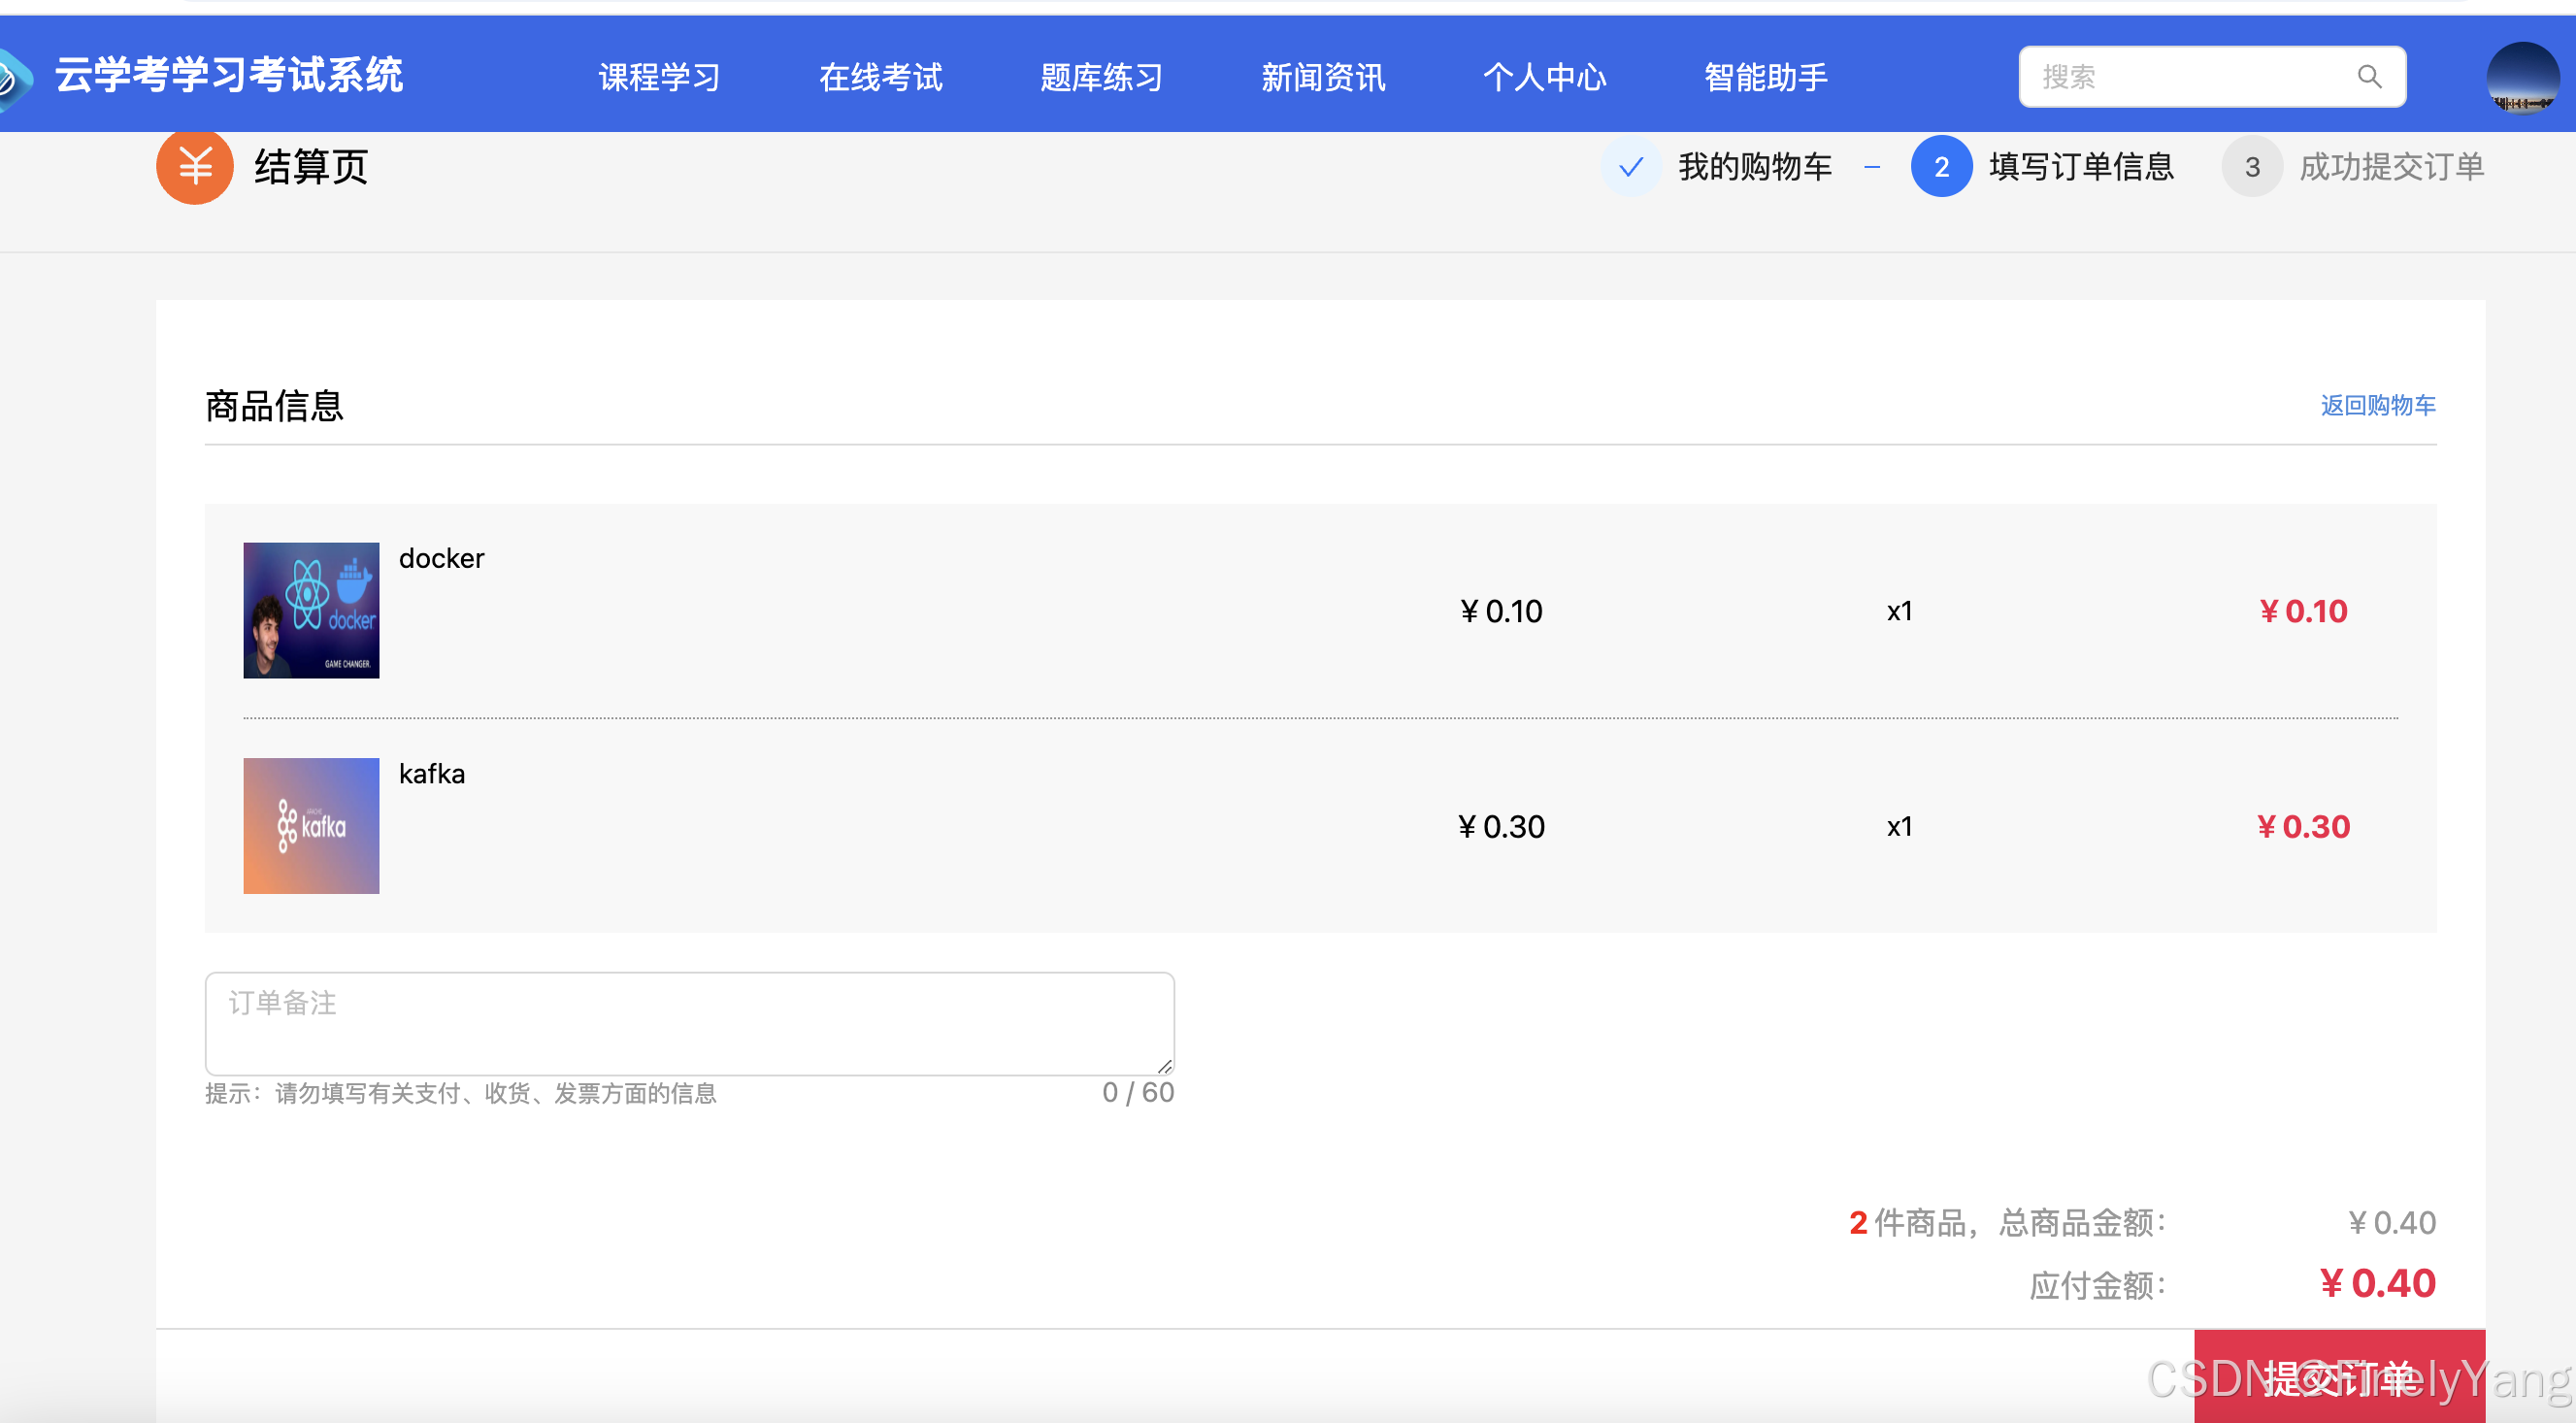Go to 在线考试 navigation item
Image resolution: width=2576 pixels, height=1423 pixels.
[880, 77]
